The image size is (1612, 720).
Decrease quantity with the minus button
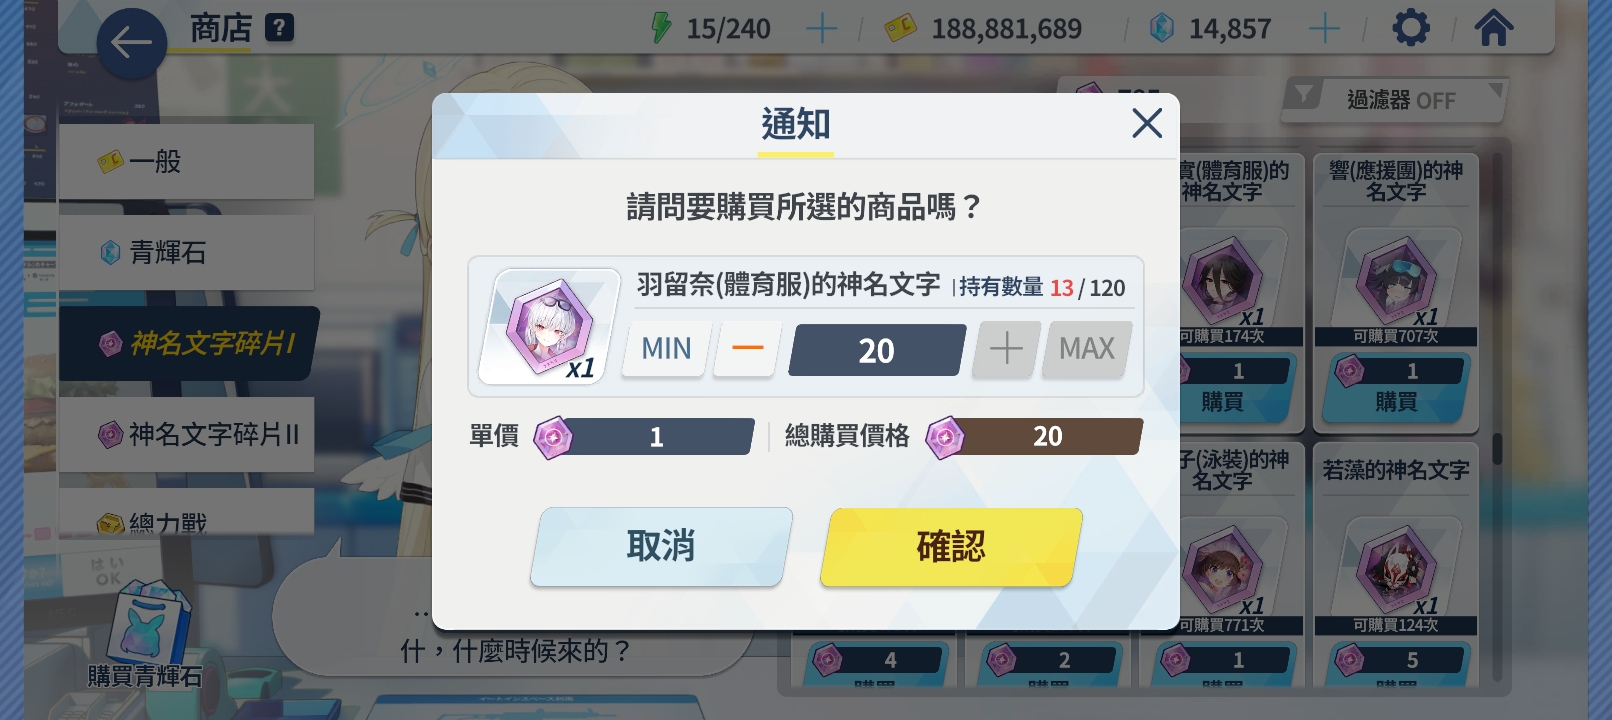point(747,349)
